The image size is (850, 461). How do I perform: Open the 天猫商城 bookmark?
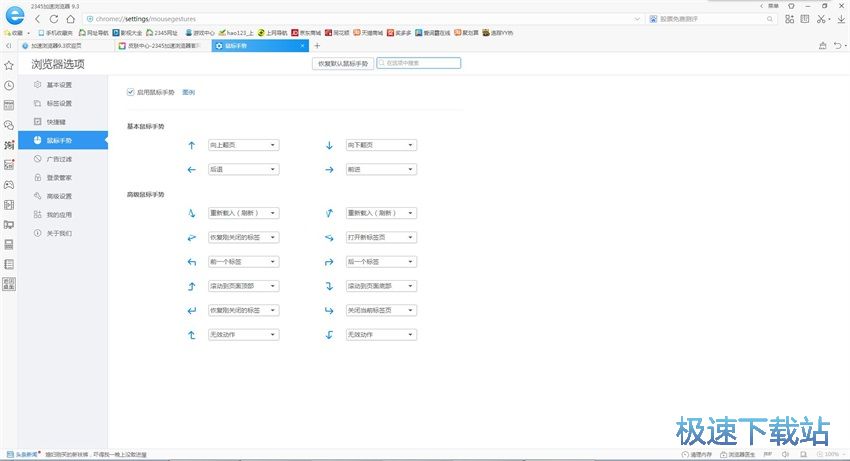368,33
